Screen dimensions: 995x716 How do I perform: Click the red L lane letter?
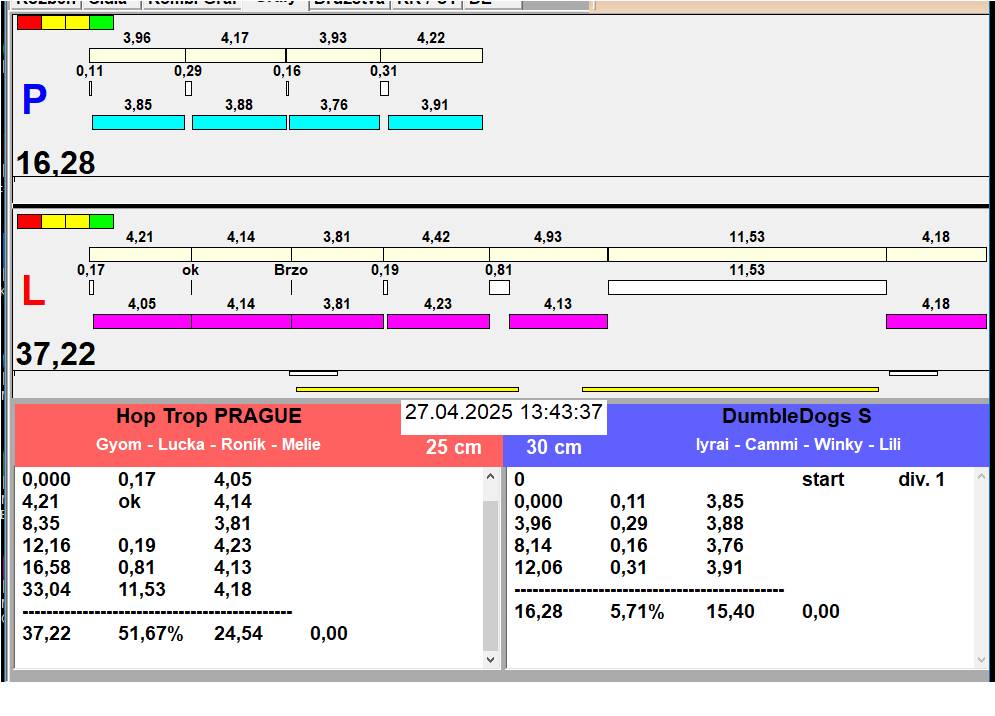(x=33, y=292)
